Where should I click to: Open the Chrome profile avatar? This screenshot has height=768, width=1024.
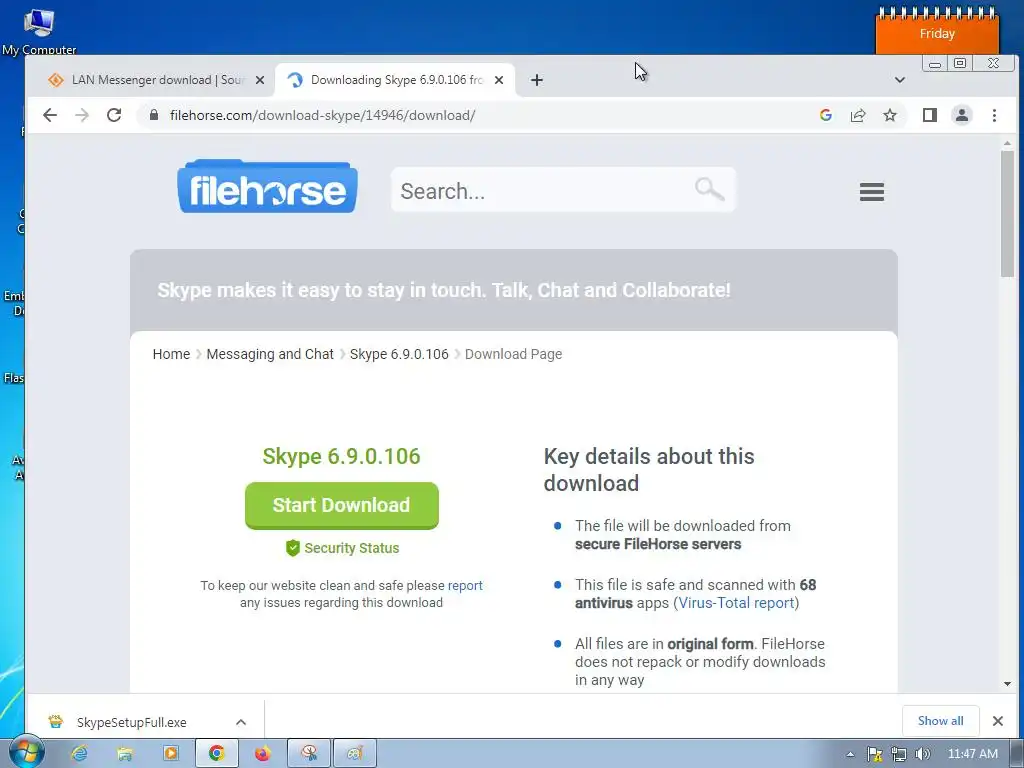coord(961,116)
